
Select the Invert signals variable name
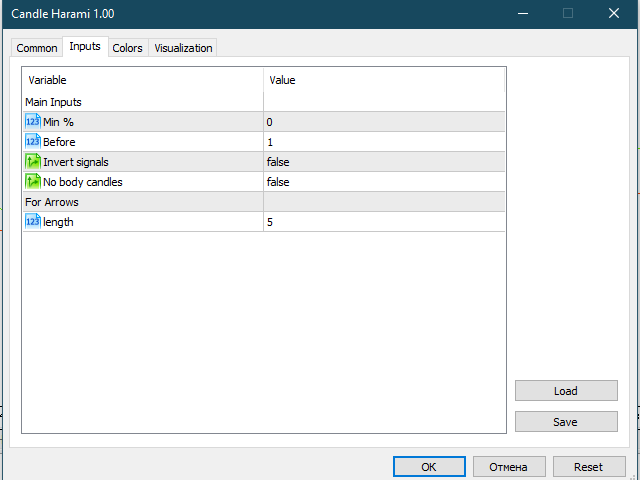coord(76,162)
